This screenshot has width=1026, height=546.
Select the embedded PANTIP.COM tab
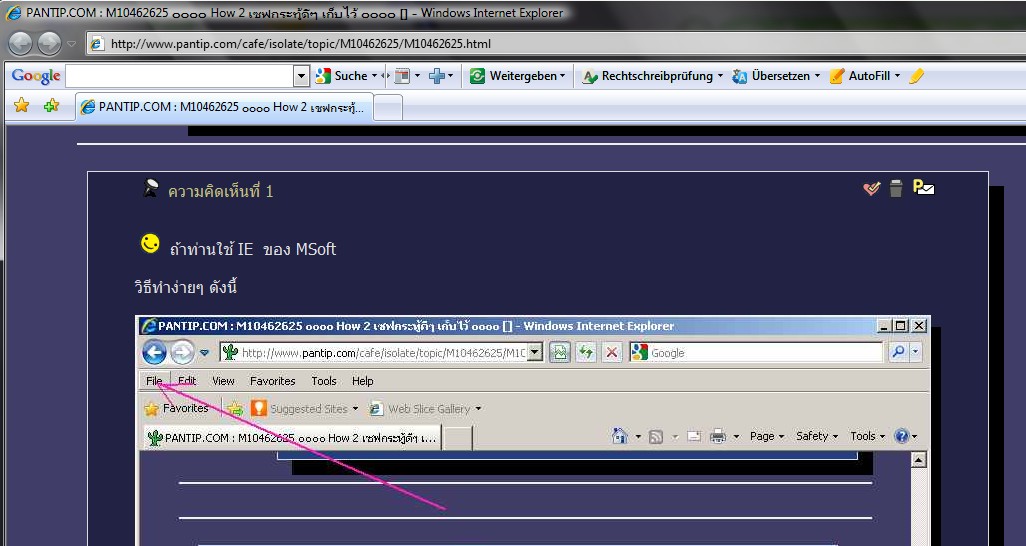[x=292, y=437]
